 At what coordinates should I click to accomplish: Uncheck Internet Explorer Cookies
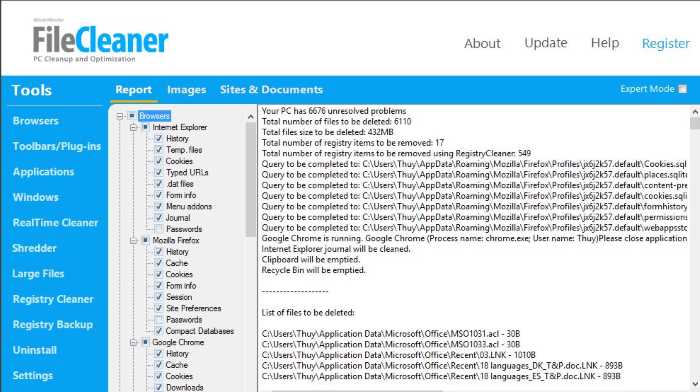click(158, 161)
